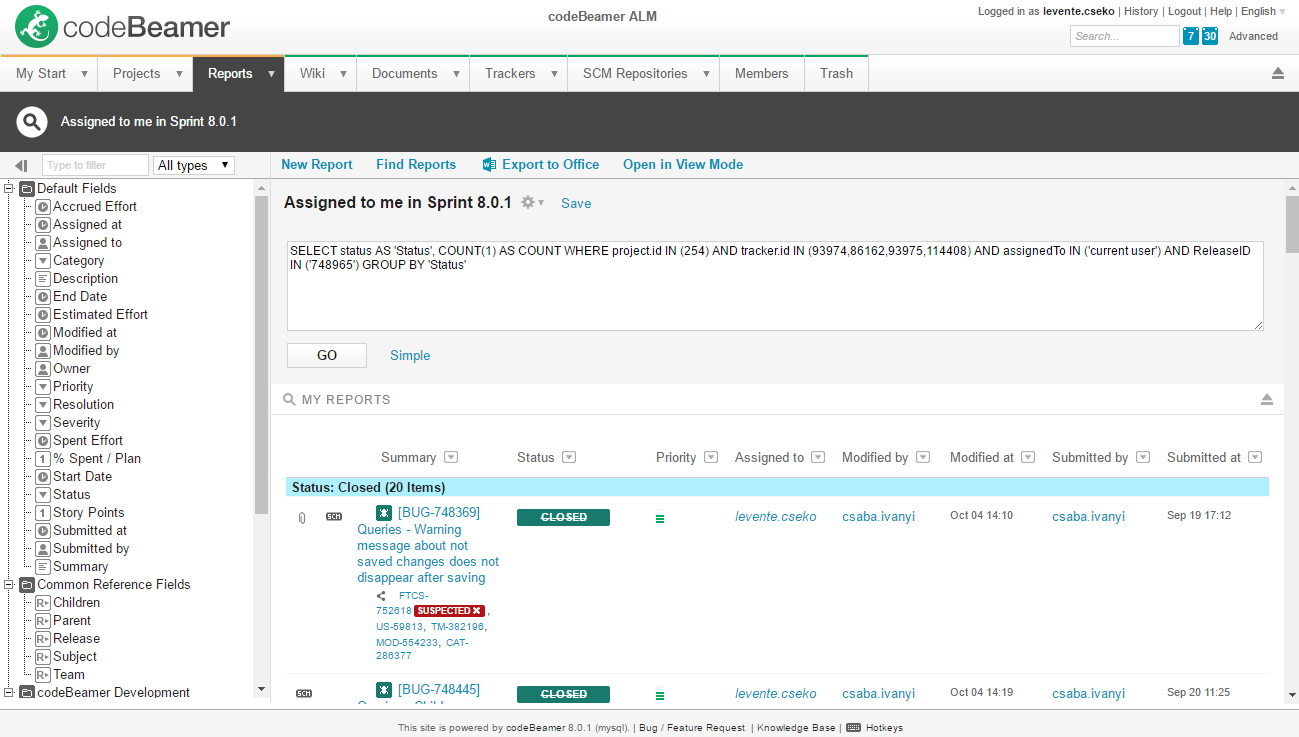This screenshot has height=737, width=1299.
Task: Open the Trackers tab dropdown arrow
Action: [555, 74]
